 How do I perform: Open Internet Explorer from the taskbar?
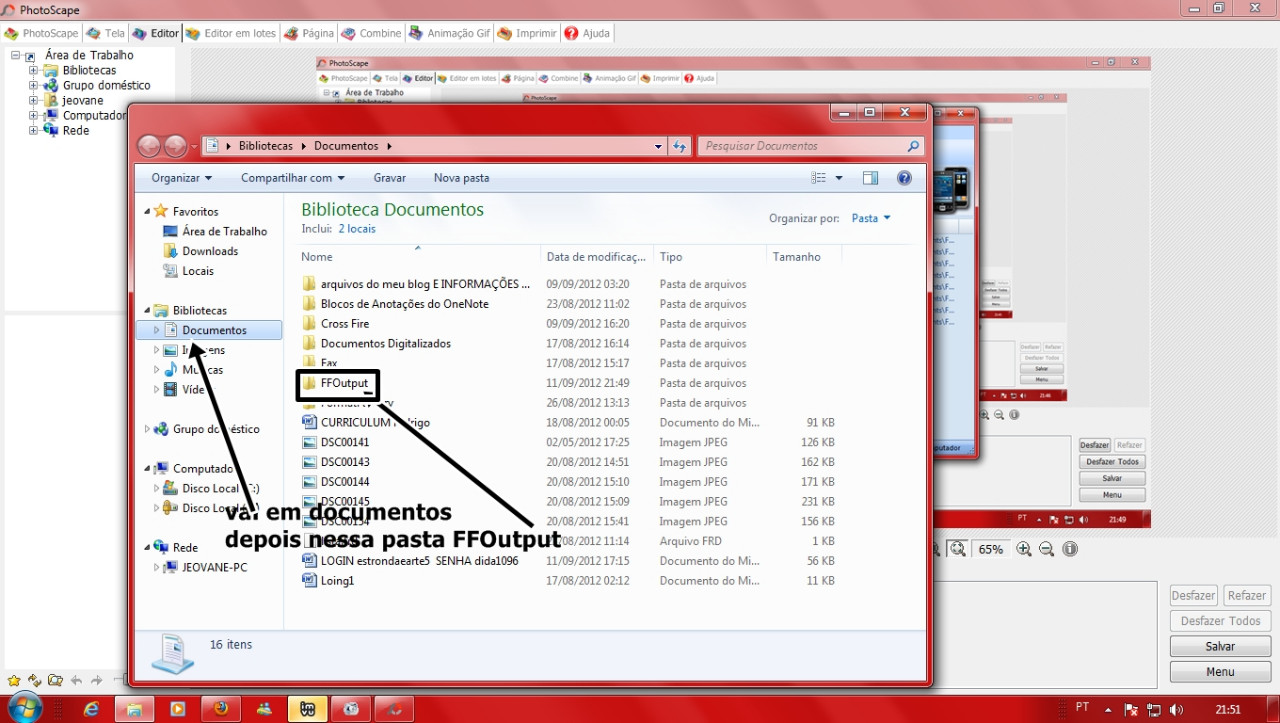tap(92, 708)
